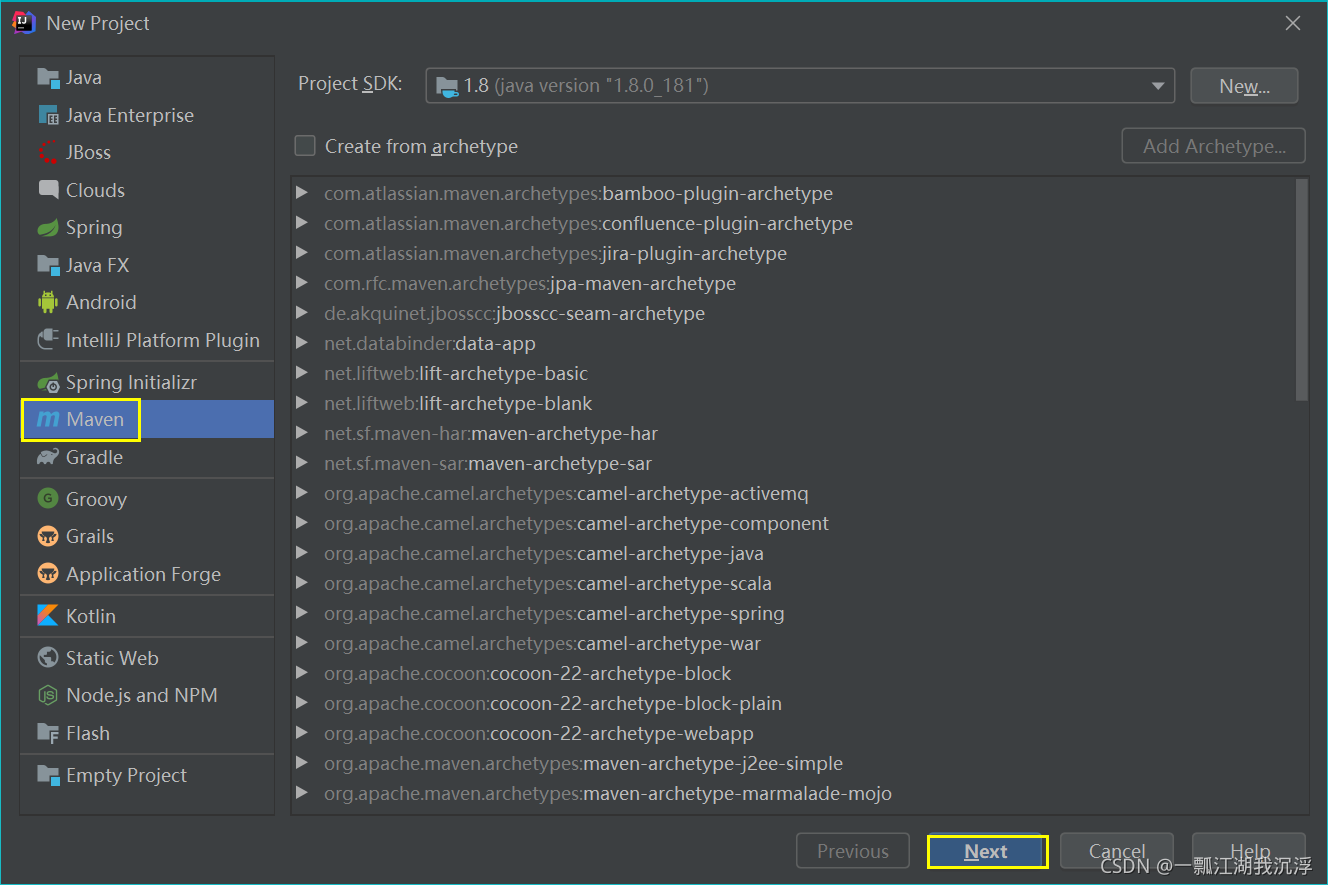Select Empty Project type label
This screenshot has height=885, width=1328.
click(126, 776)
